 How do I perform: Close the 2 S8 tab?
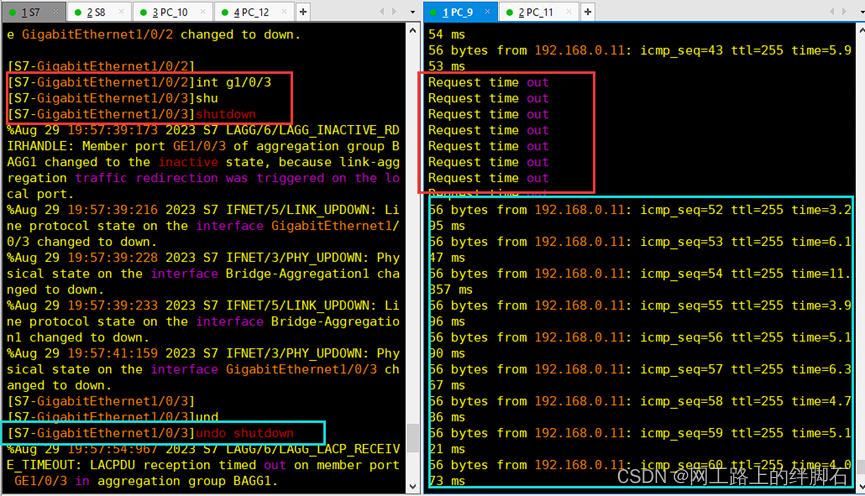[x=121, y=12]
